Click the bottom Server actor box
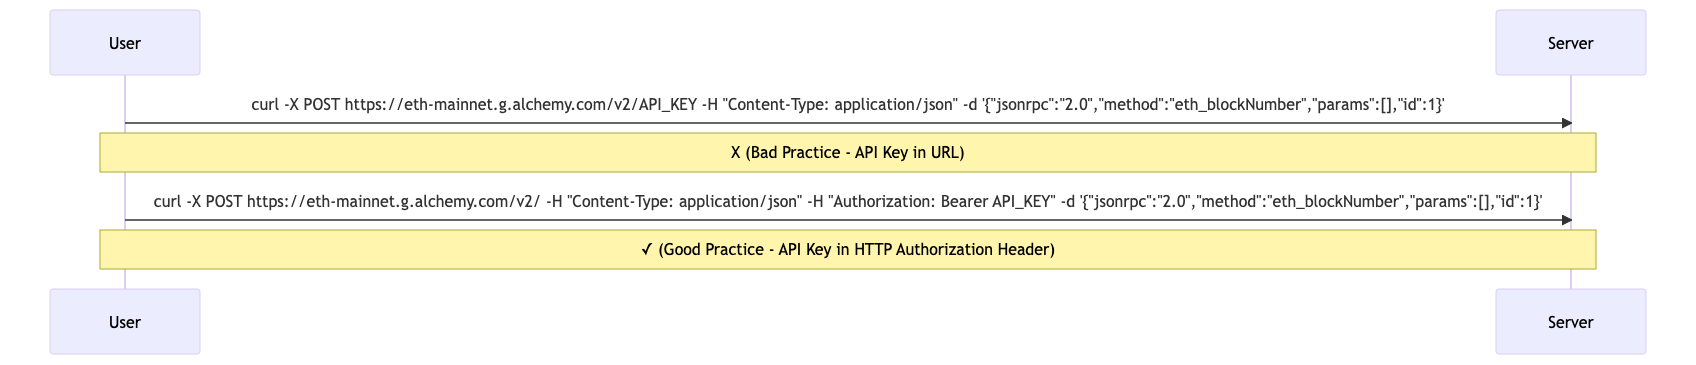This screenshot has height=365, width=1696. tap(1571, 322)
